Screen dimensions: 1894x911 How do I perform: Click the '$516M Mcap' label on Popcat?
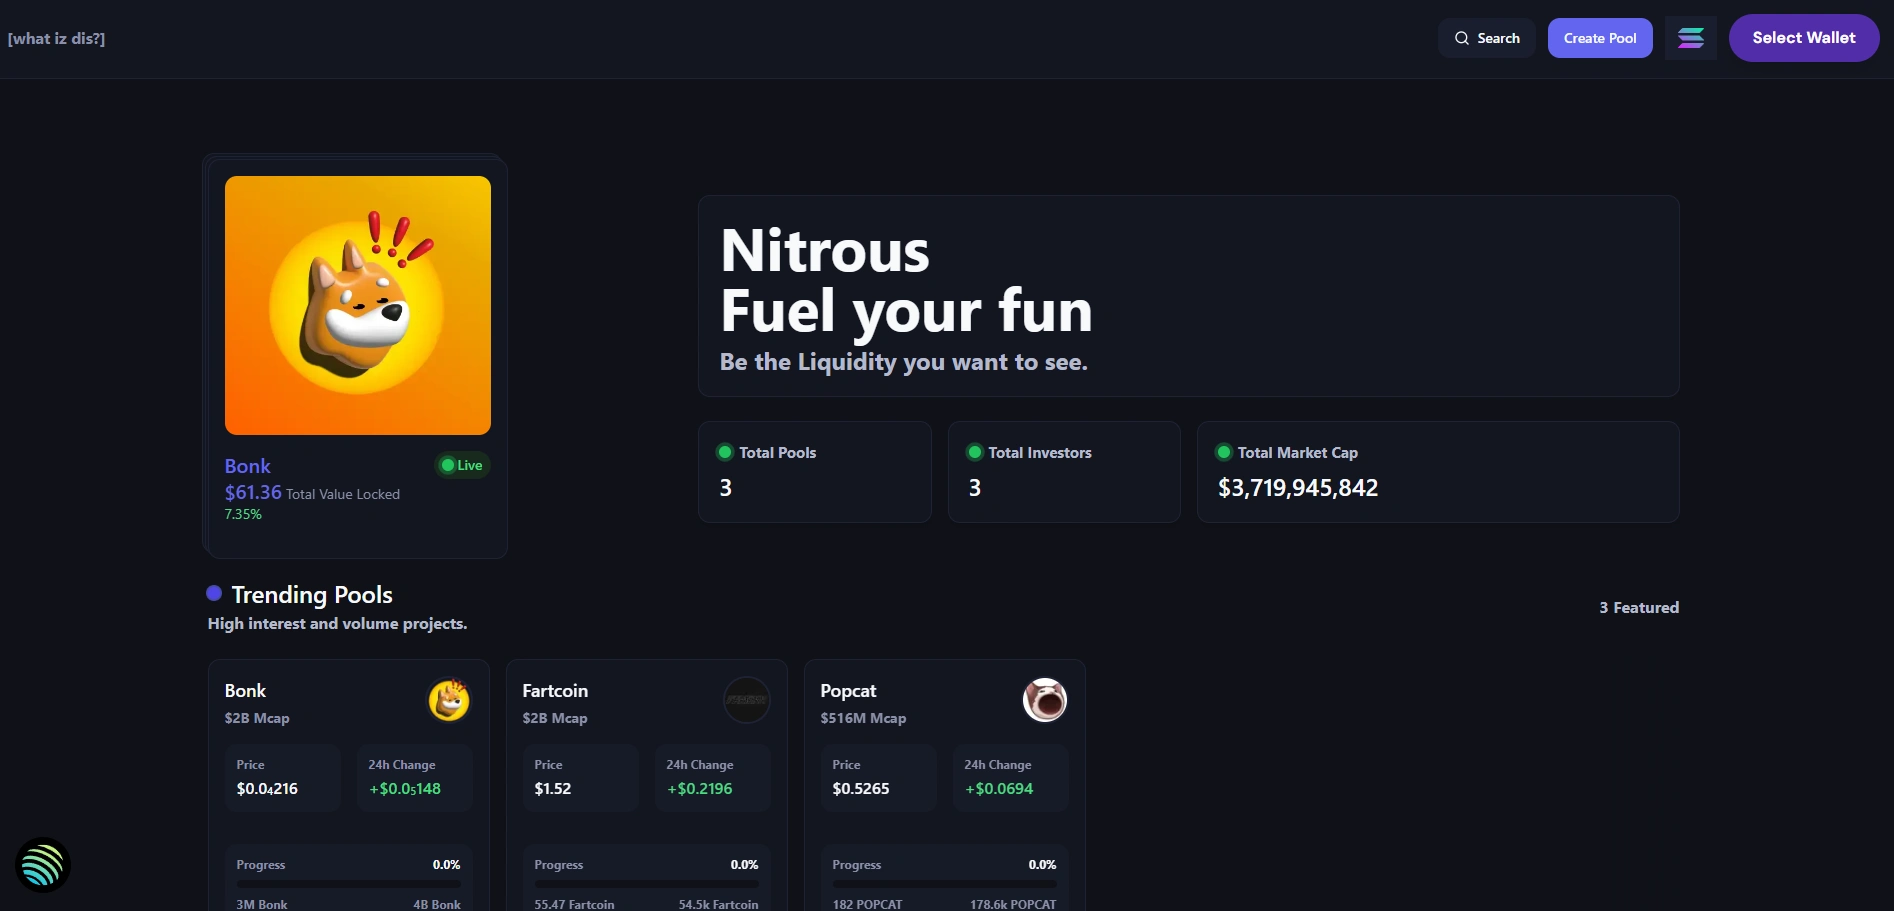pos(863,718)
